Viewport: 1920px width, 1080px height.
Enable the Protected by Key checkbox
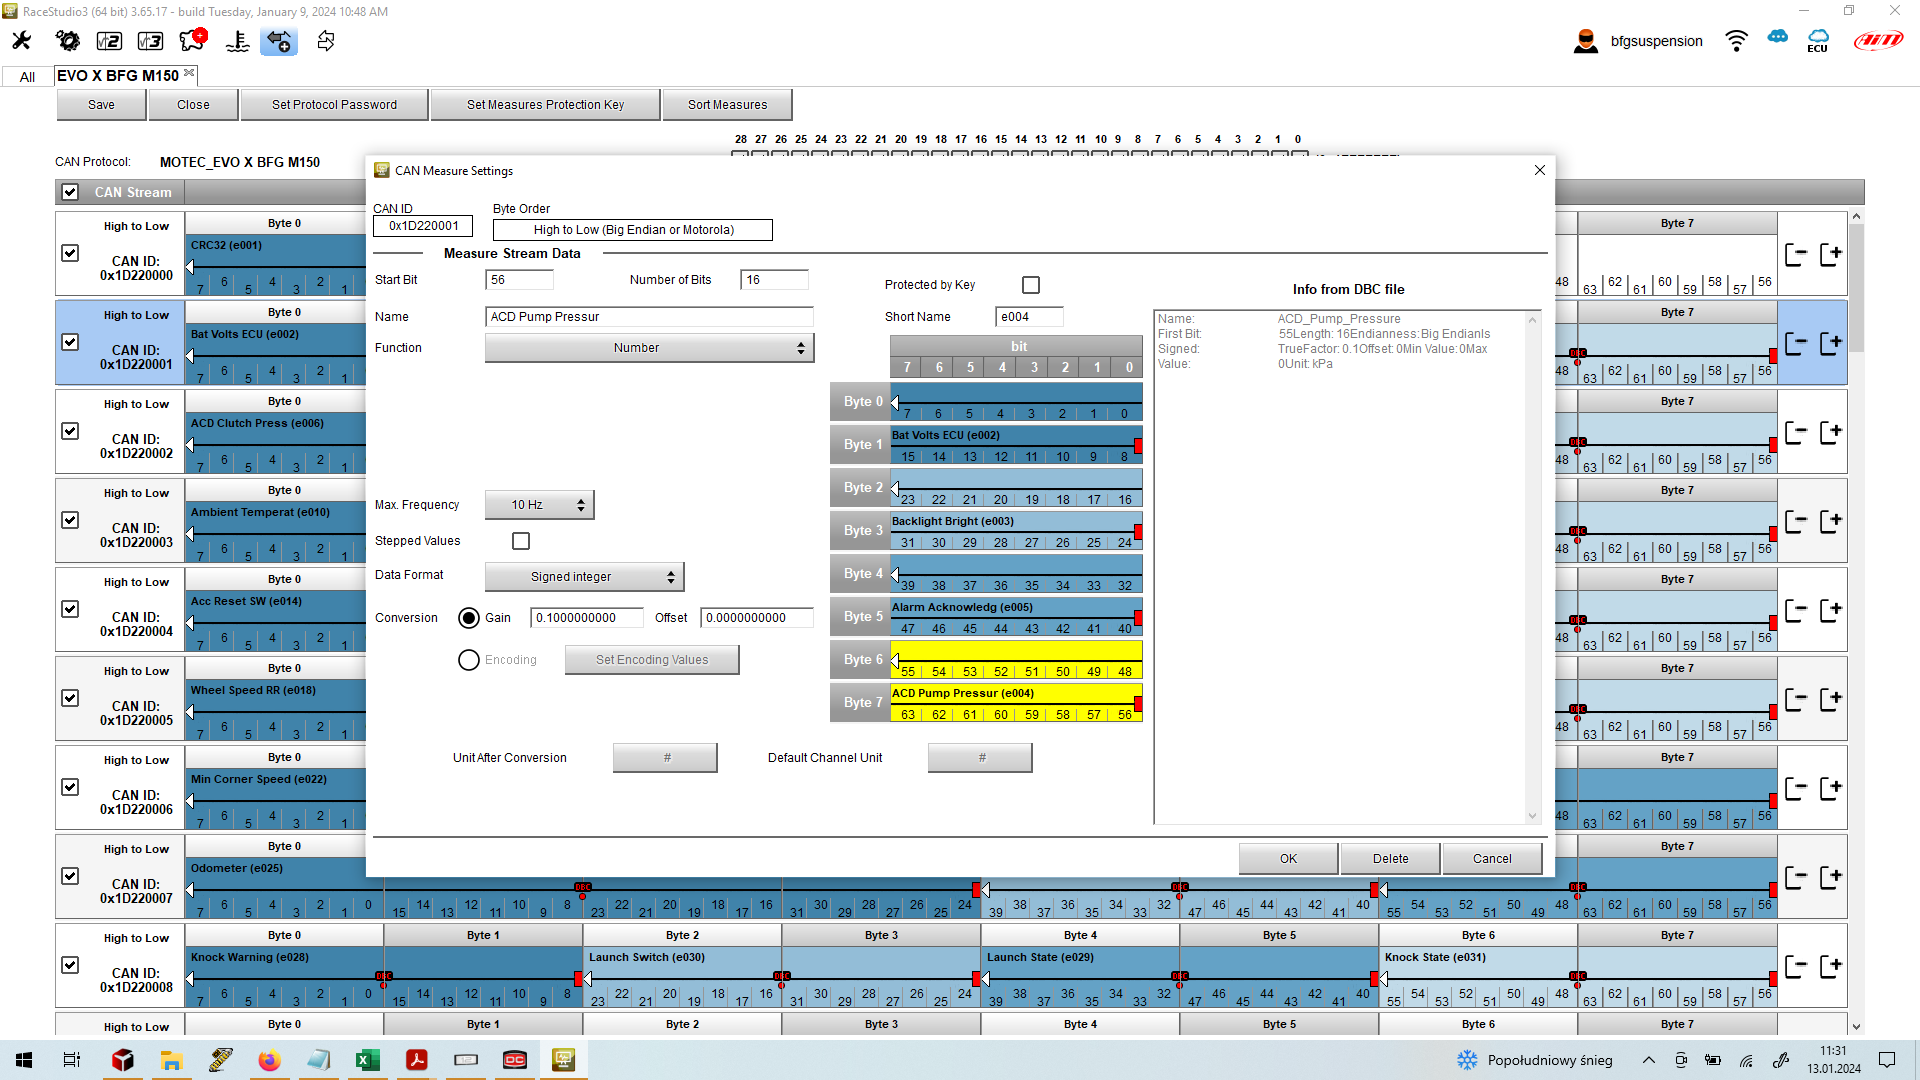[1031, 285]
